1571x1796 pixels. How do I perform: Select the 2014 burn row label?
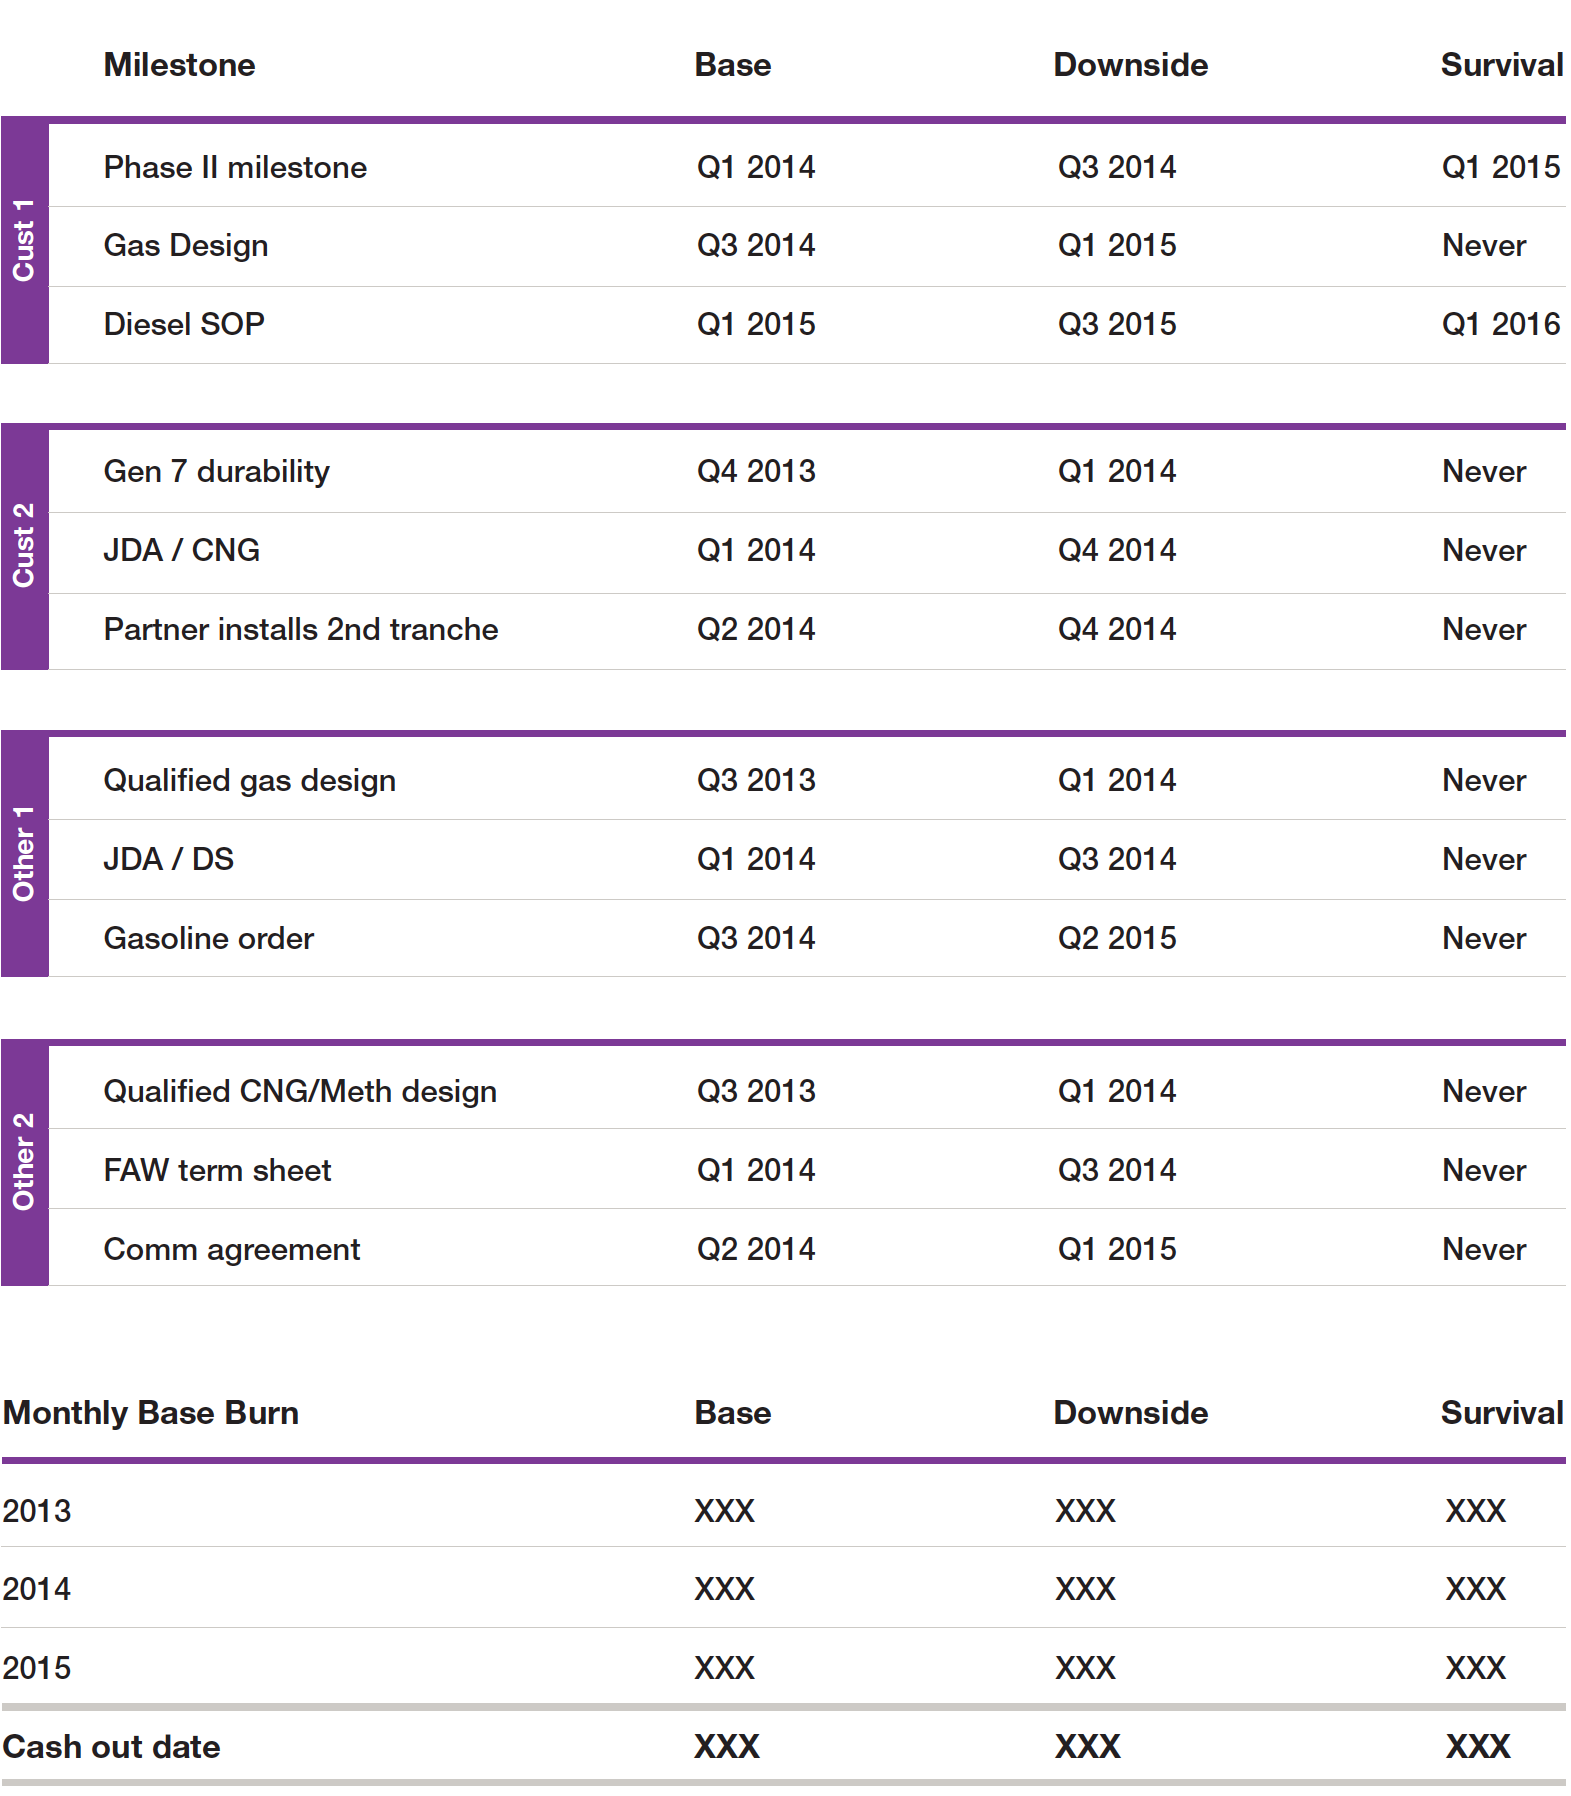[x=37, y=1589]
